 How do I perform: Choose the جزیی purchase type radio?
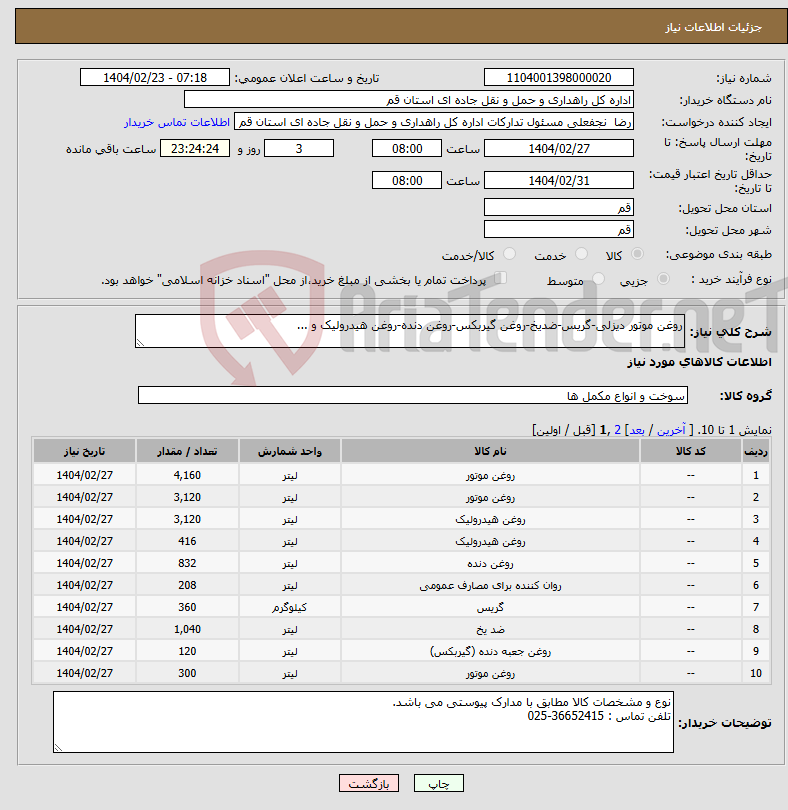pyautogui.click(x=663, y=279)
